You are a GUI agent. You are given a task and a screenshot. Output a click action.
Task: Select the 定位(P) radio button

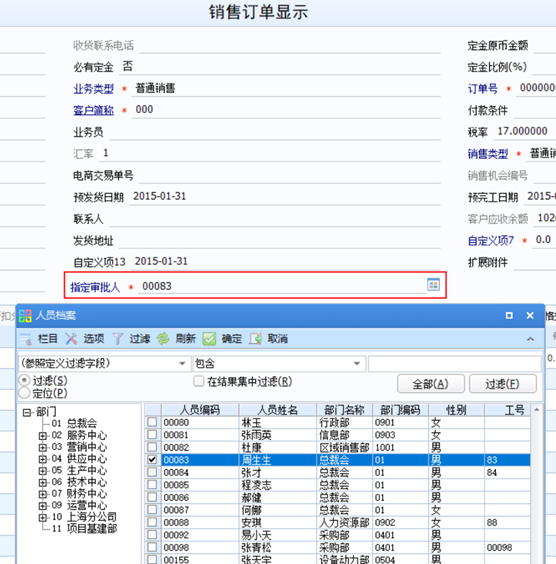(x=24, y=393)
